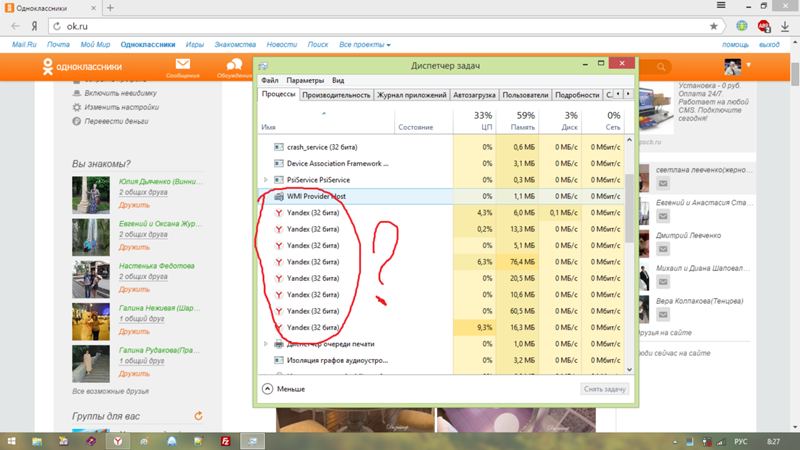The width and height of the screenshot is (800, 450).
Task: Open File Explorer from taskbar
Action: click(x=37, y=441)
